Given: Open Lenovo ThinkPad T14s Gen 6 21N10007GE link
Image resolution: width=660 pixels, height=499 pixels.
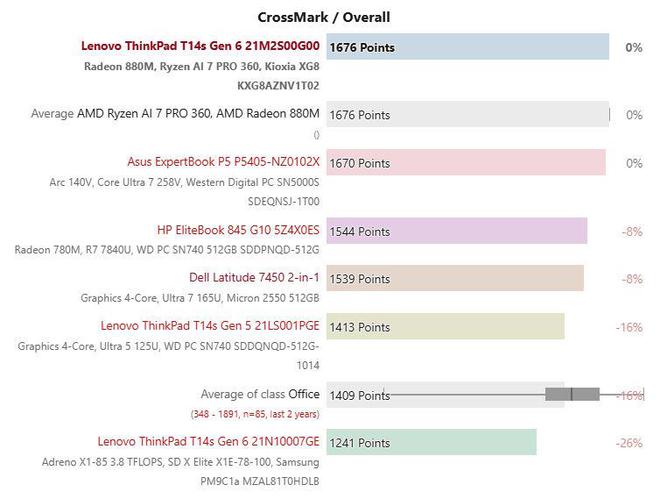Looking at the screenshot, I should point(208,442).
